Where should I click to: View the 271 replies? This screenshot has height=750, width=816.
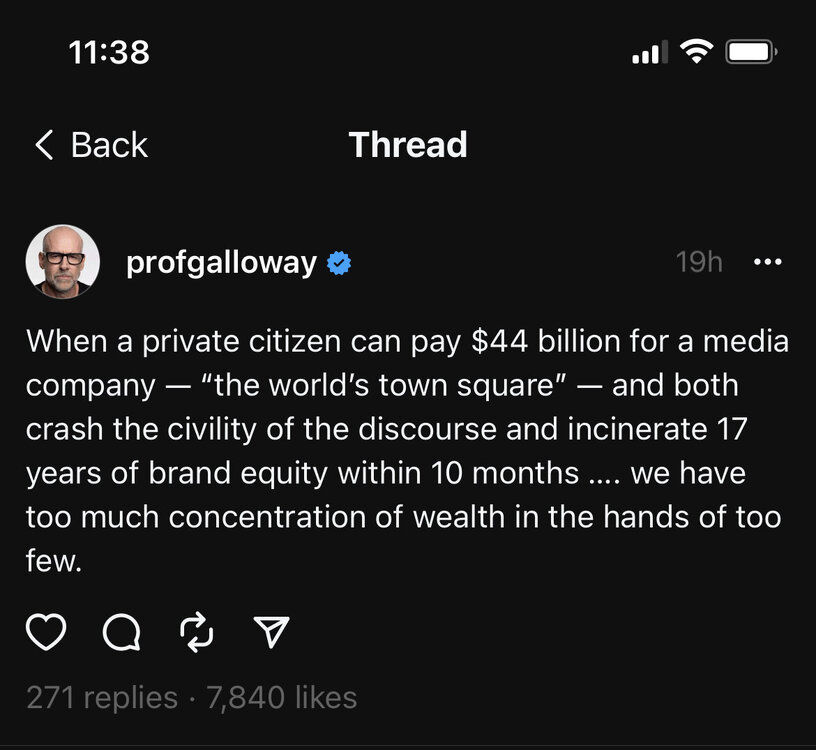click(101, 697)
